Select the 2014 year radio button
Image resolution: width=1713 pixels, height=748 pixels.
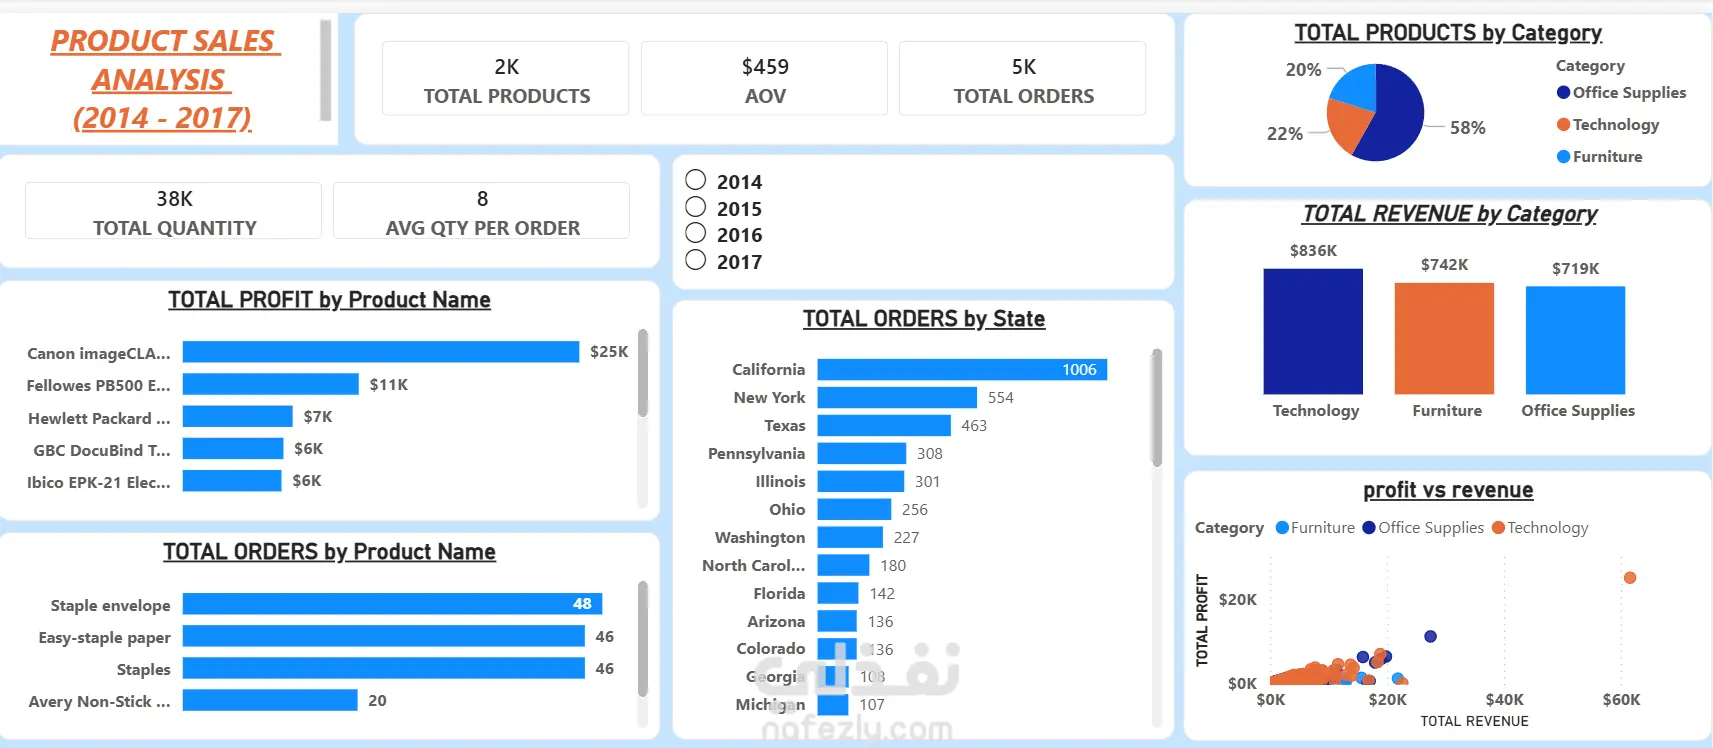click(x=696, y=180)
